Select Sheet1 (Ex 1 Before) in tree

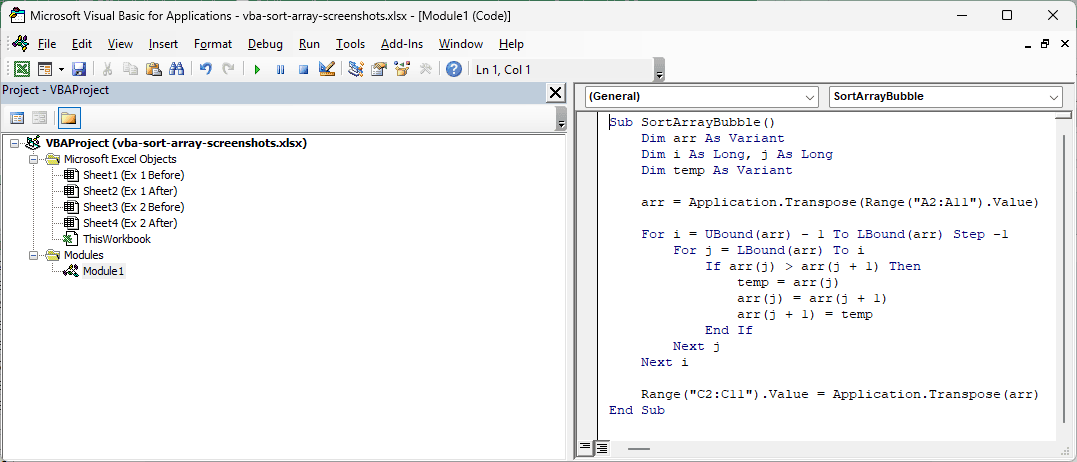click(x=133, y=175)
